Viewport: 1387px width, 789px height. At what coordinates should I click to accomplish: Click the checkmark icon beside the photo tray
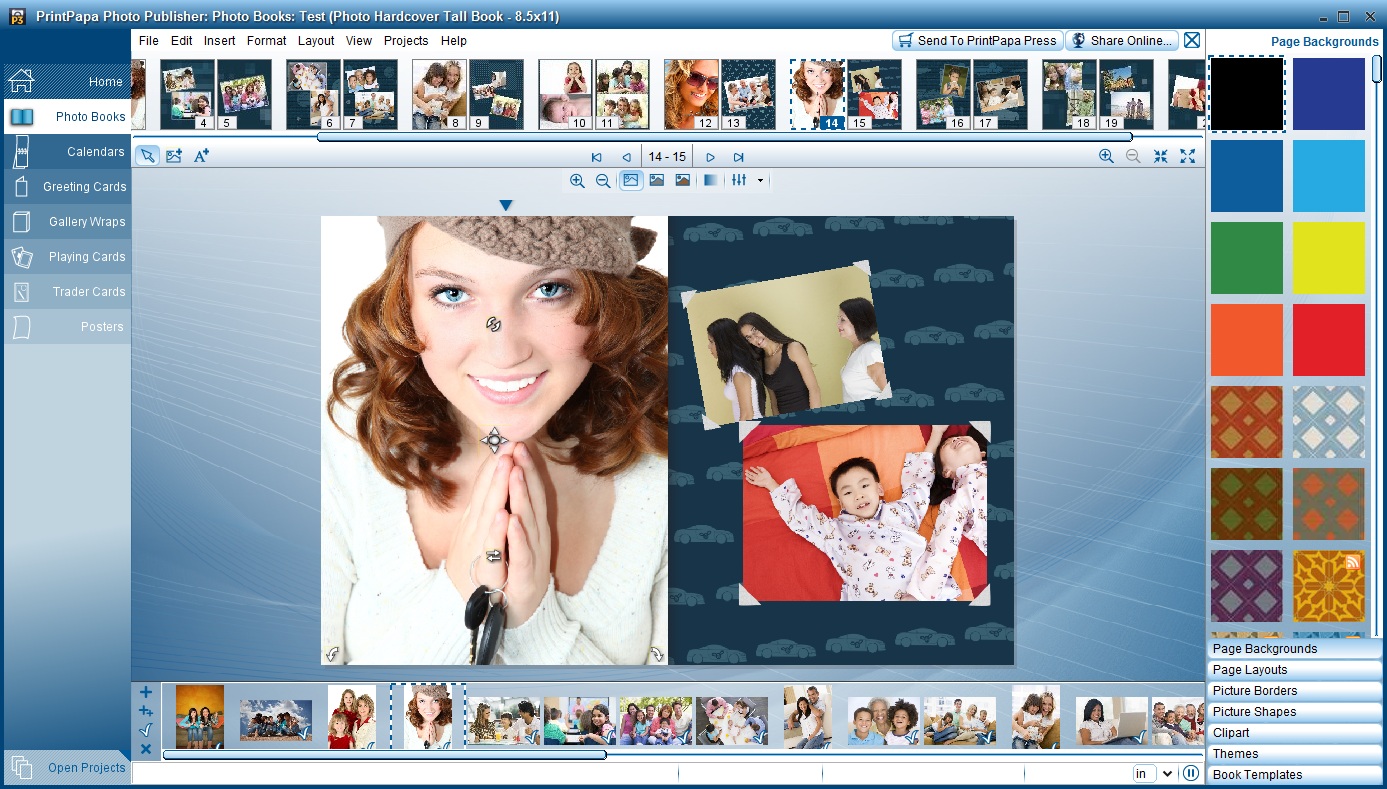tap(146, 730)
